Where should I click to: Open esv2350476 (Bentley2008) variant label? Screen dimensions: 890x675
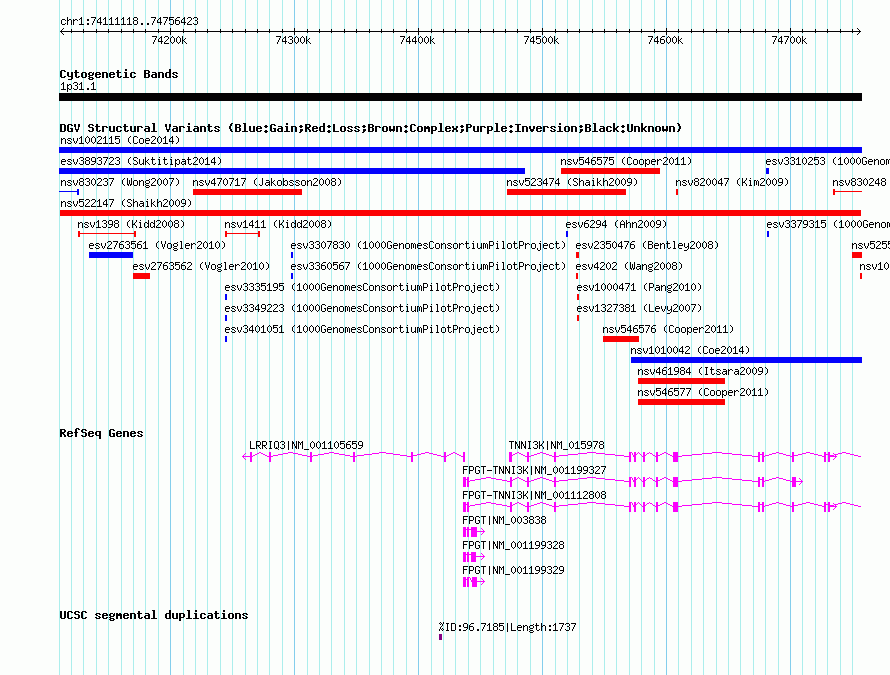point(647,245)
